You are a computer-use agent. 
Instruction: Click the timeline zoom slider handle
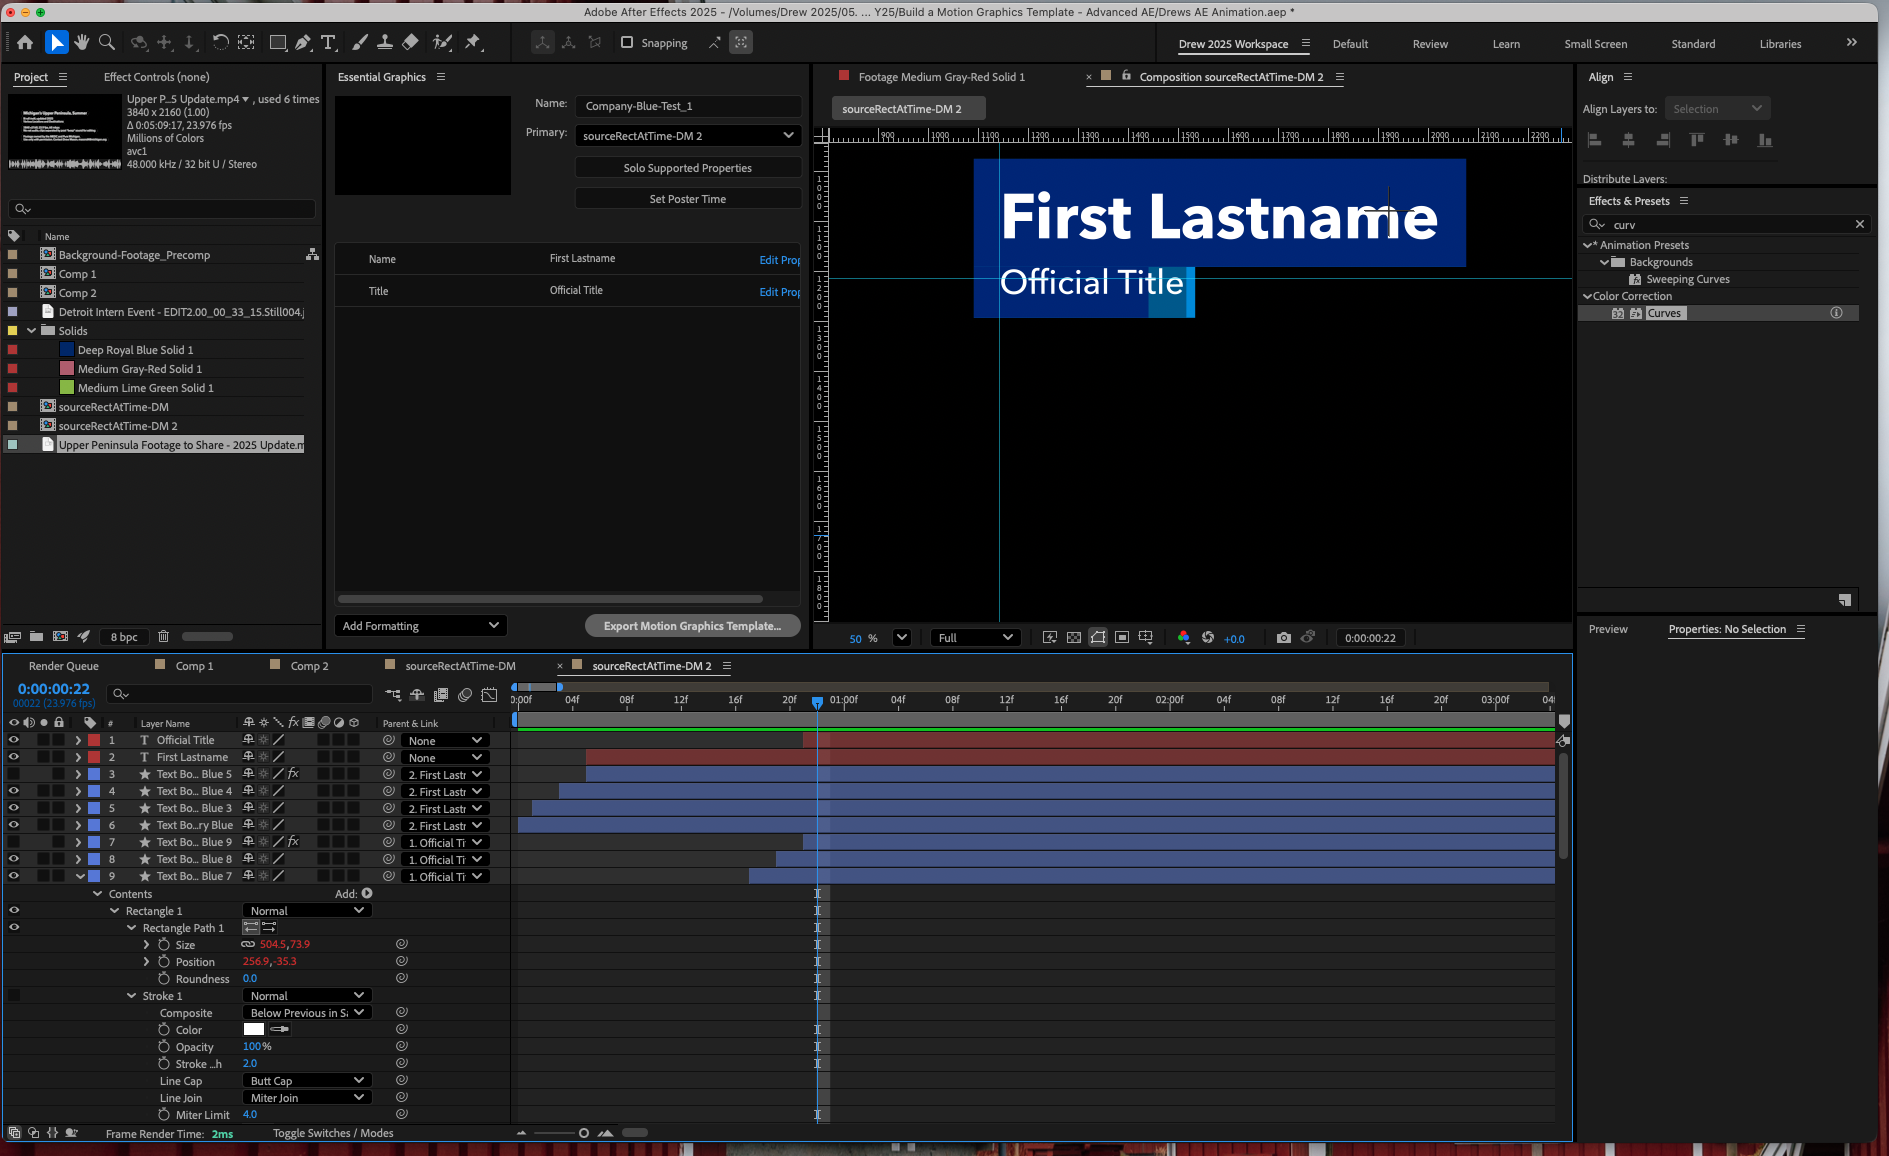[584, 1133]
